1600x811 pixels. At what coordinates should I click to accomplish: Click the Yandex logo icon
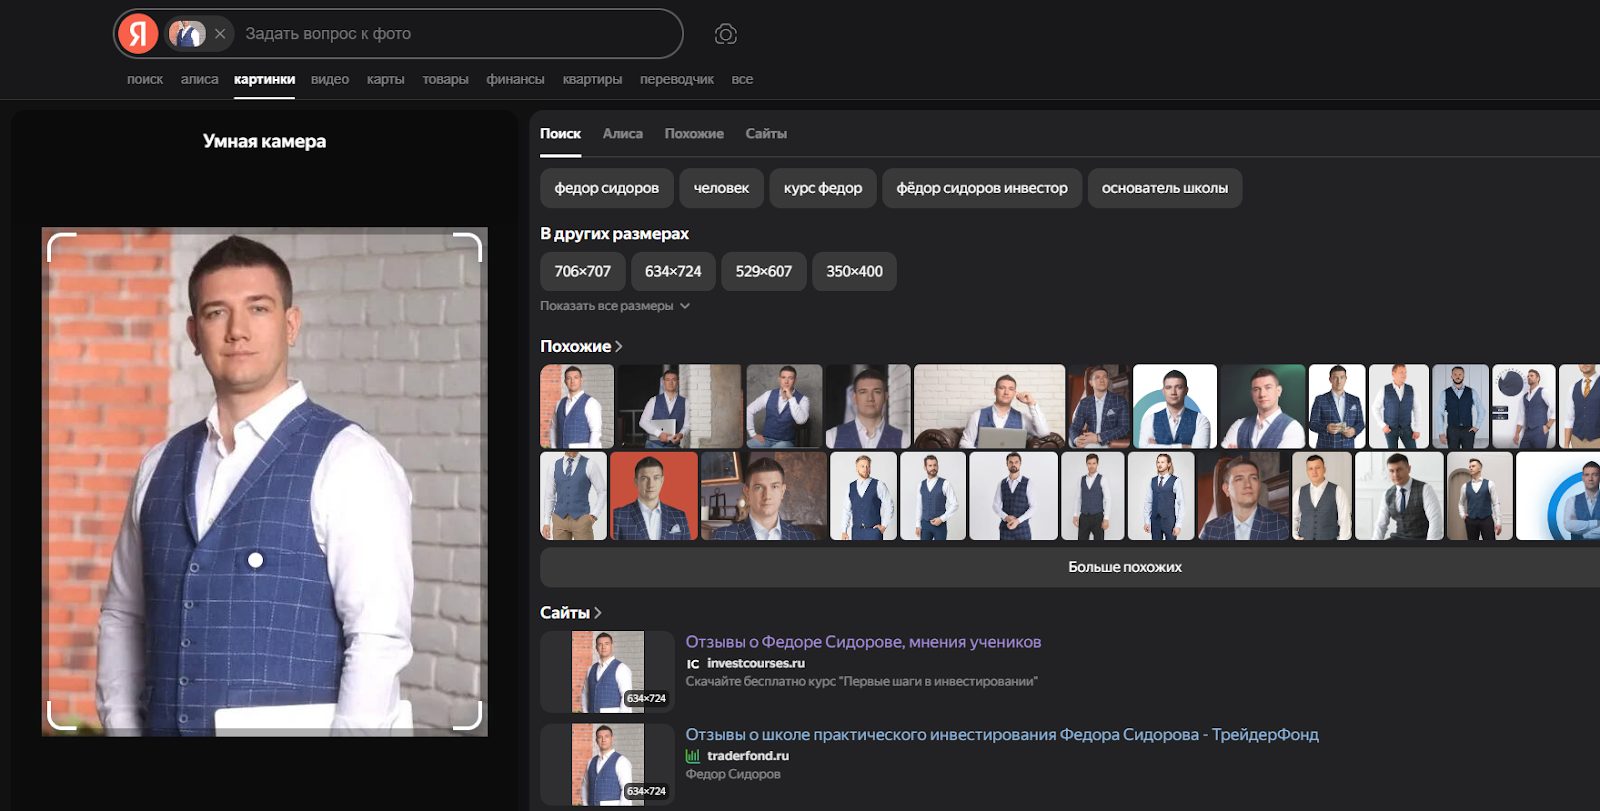click(138, 34)
